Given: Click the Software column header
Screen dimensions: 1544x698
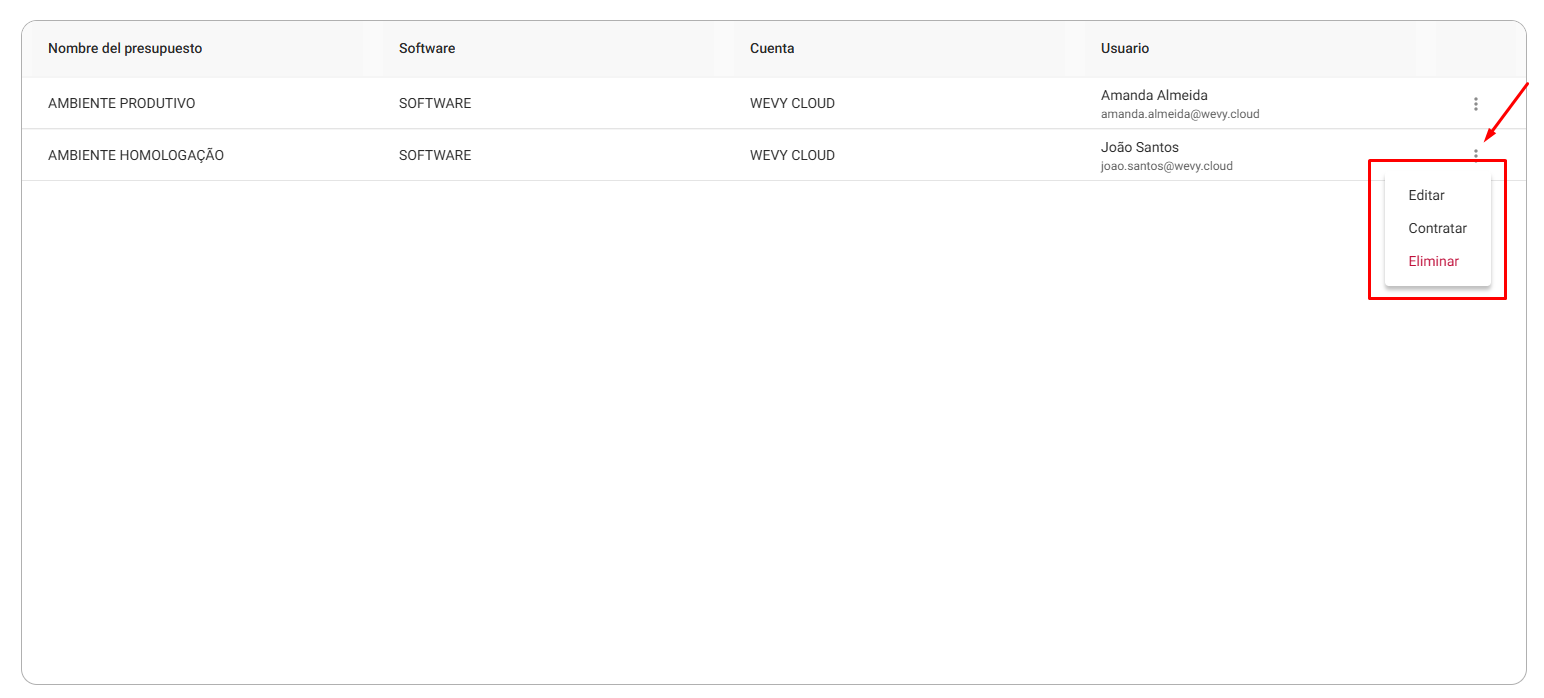Looking at the screenshot, I should pyautogui.click(x=427, y=48).
